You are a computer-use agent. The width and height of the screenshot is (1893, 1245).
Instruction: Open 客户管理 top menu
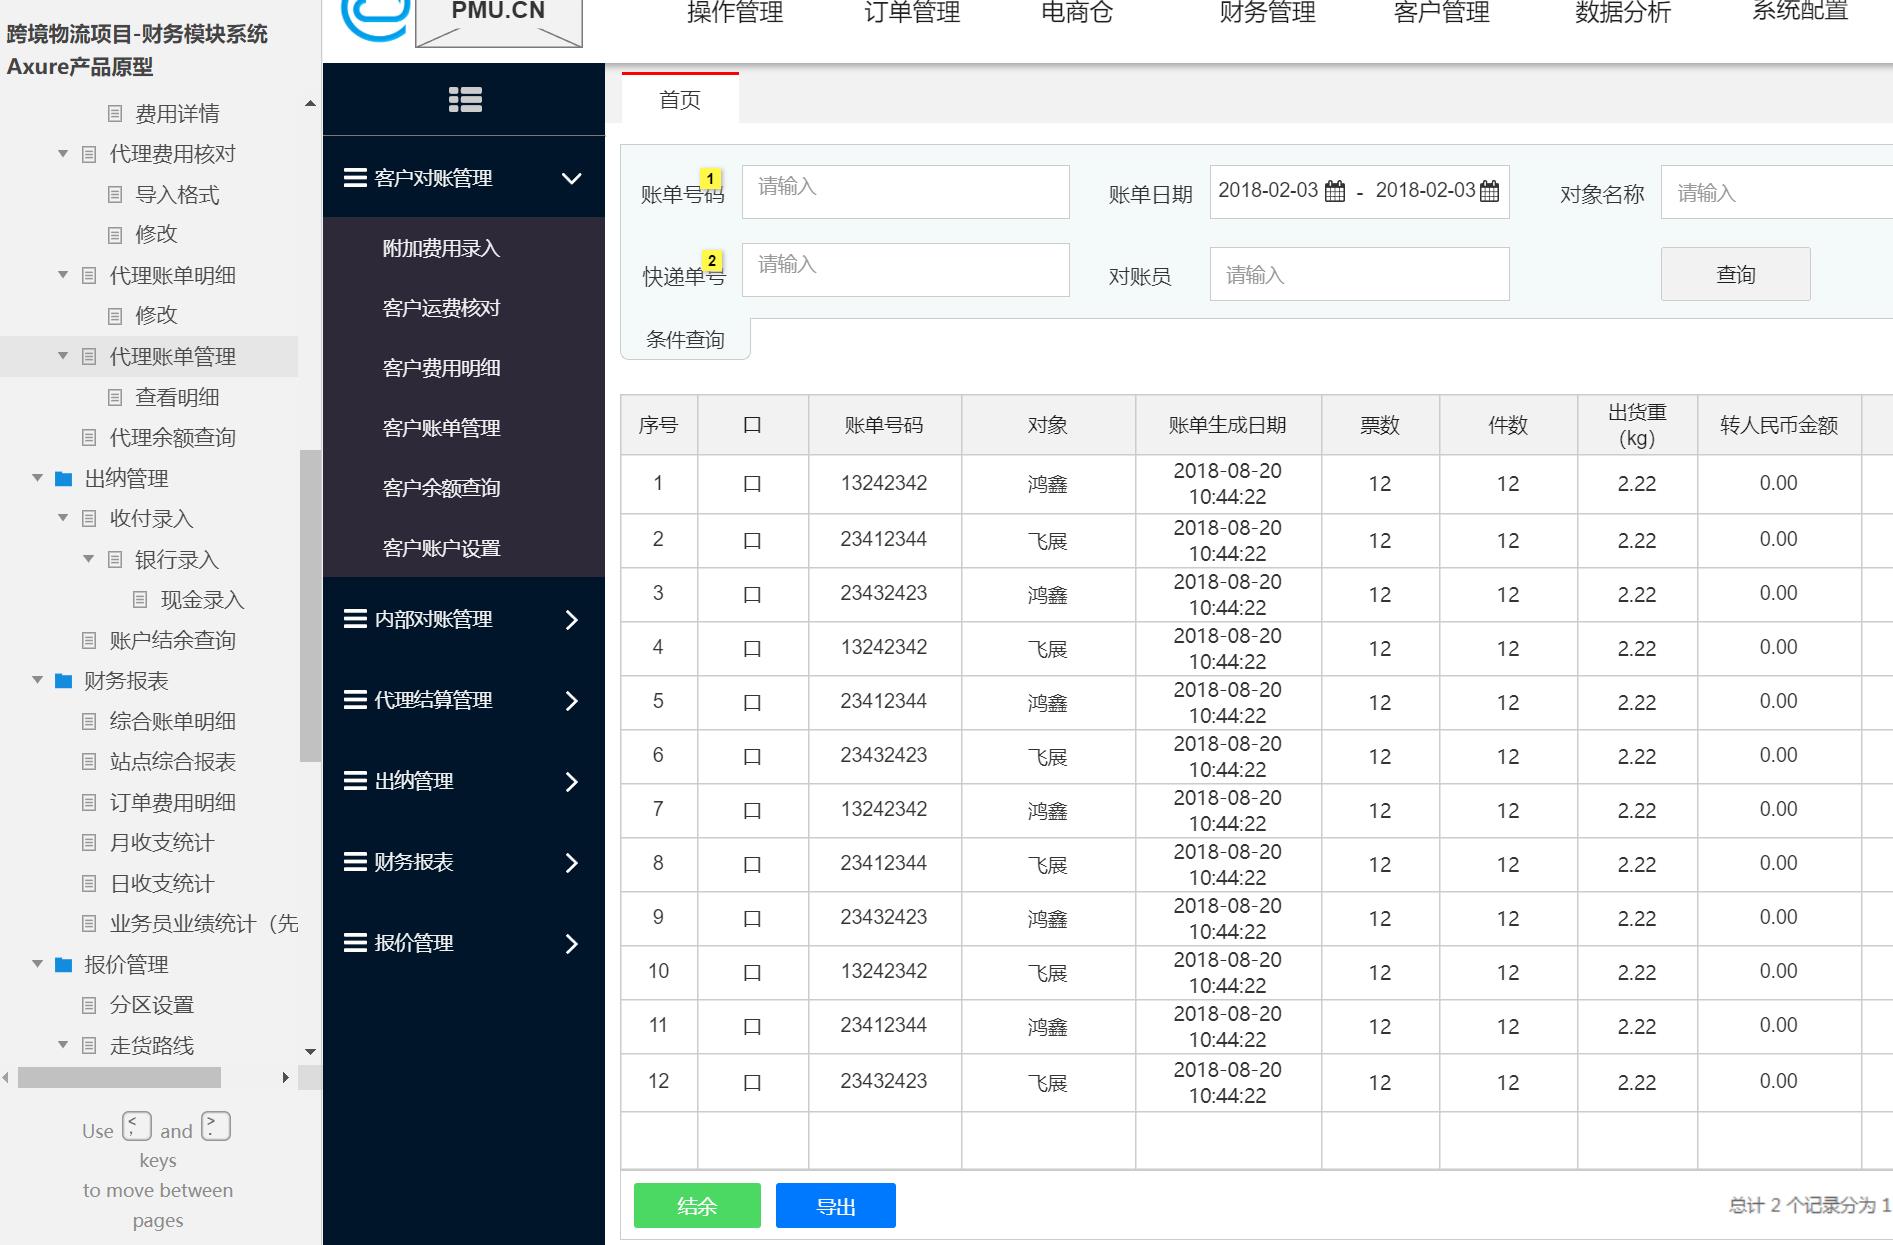pos(1441,13)
